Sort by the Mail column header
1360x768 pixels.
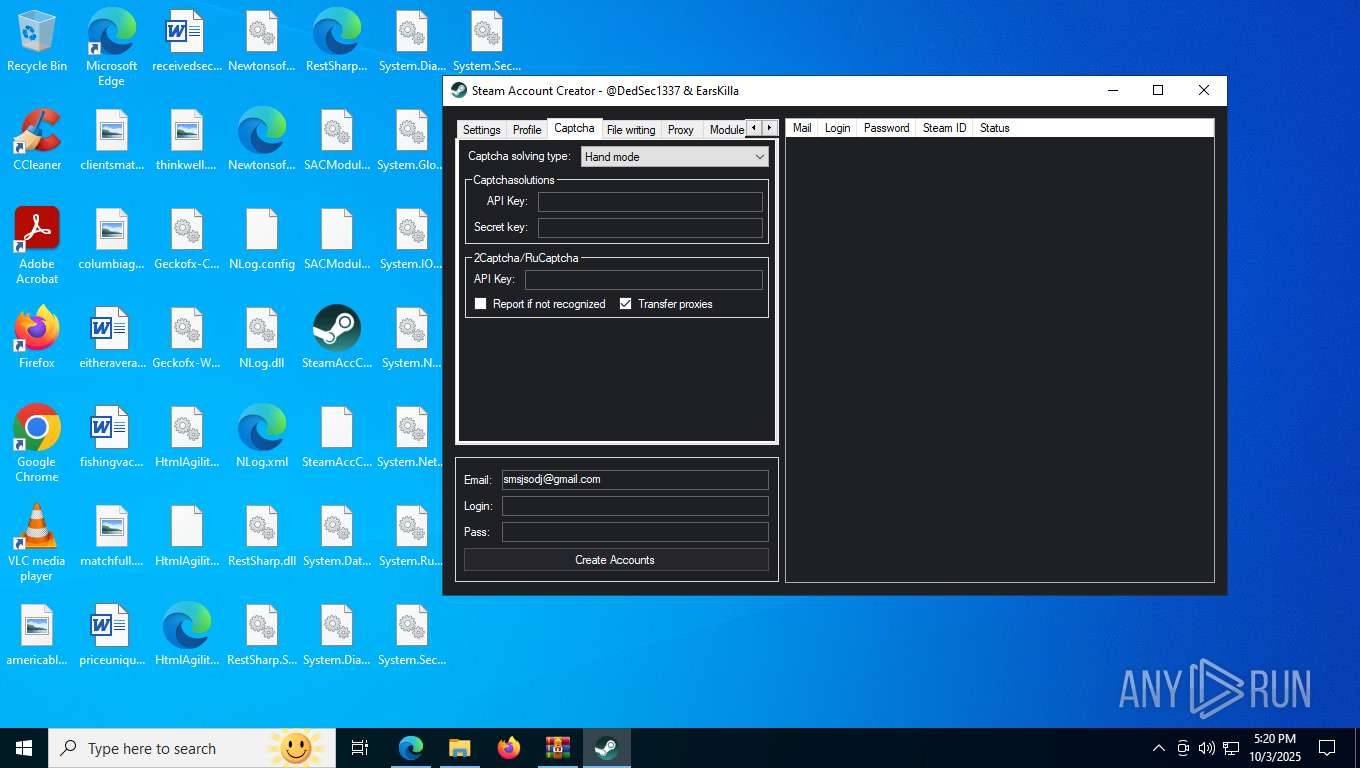point(802,128)
